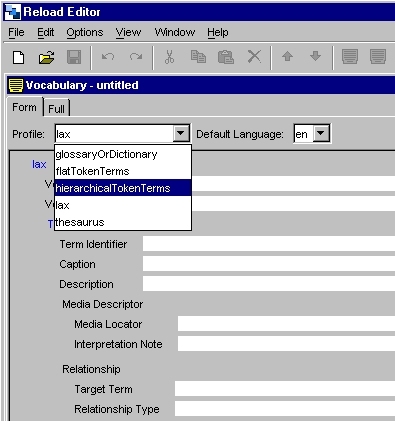Viewport: 395px width, 421px height.
Task: Paste with the clipboard icon
Action: point(226,57)
